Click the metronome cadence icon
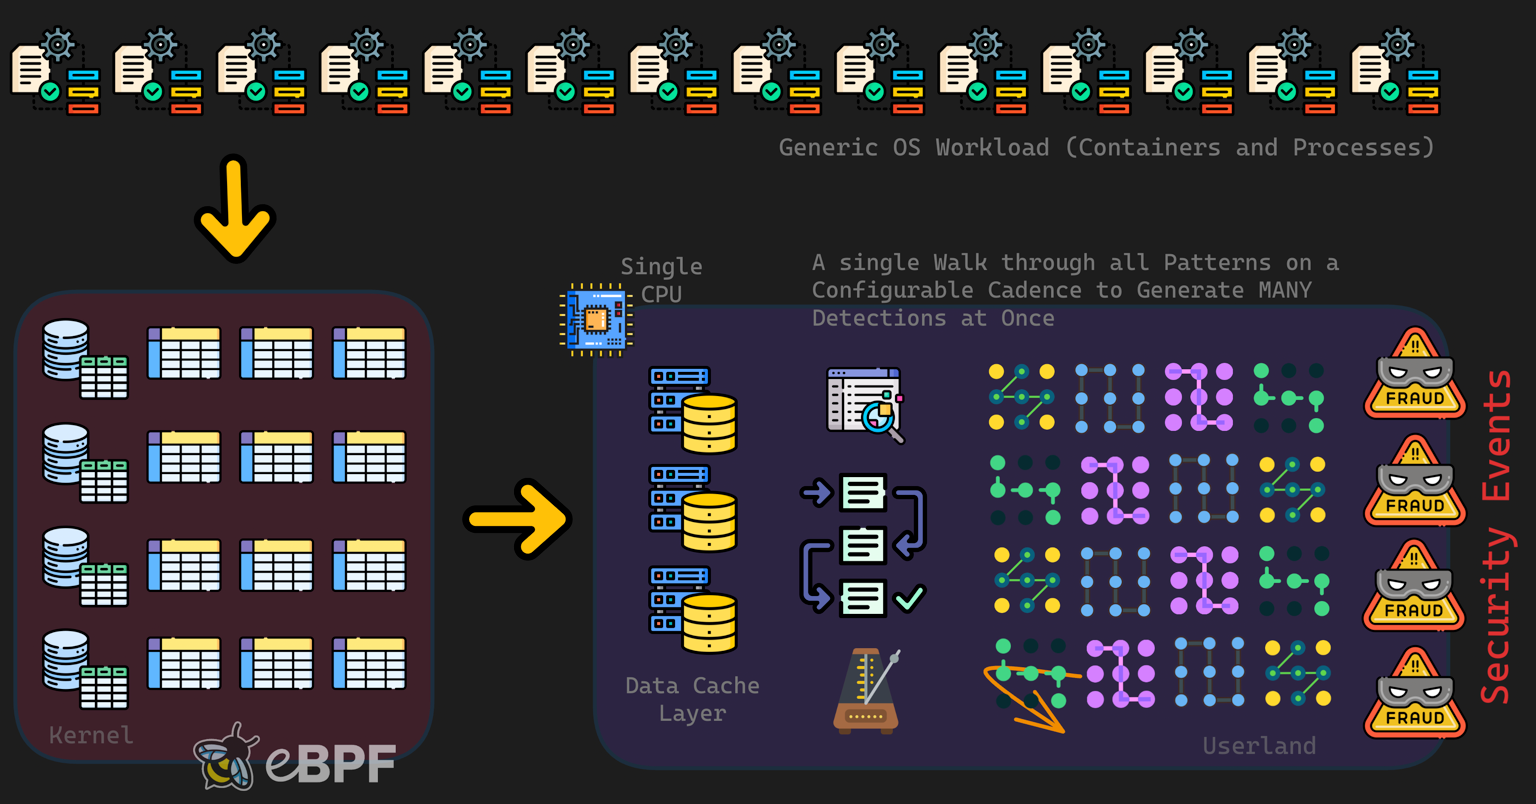Screen dimensions: 1536x804 point(864,690)
